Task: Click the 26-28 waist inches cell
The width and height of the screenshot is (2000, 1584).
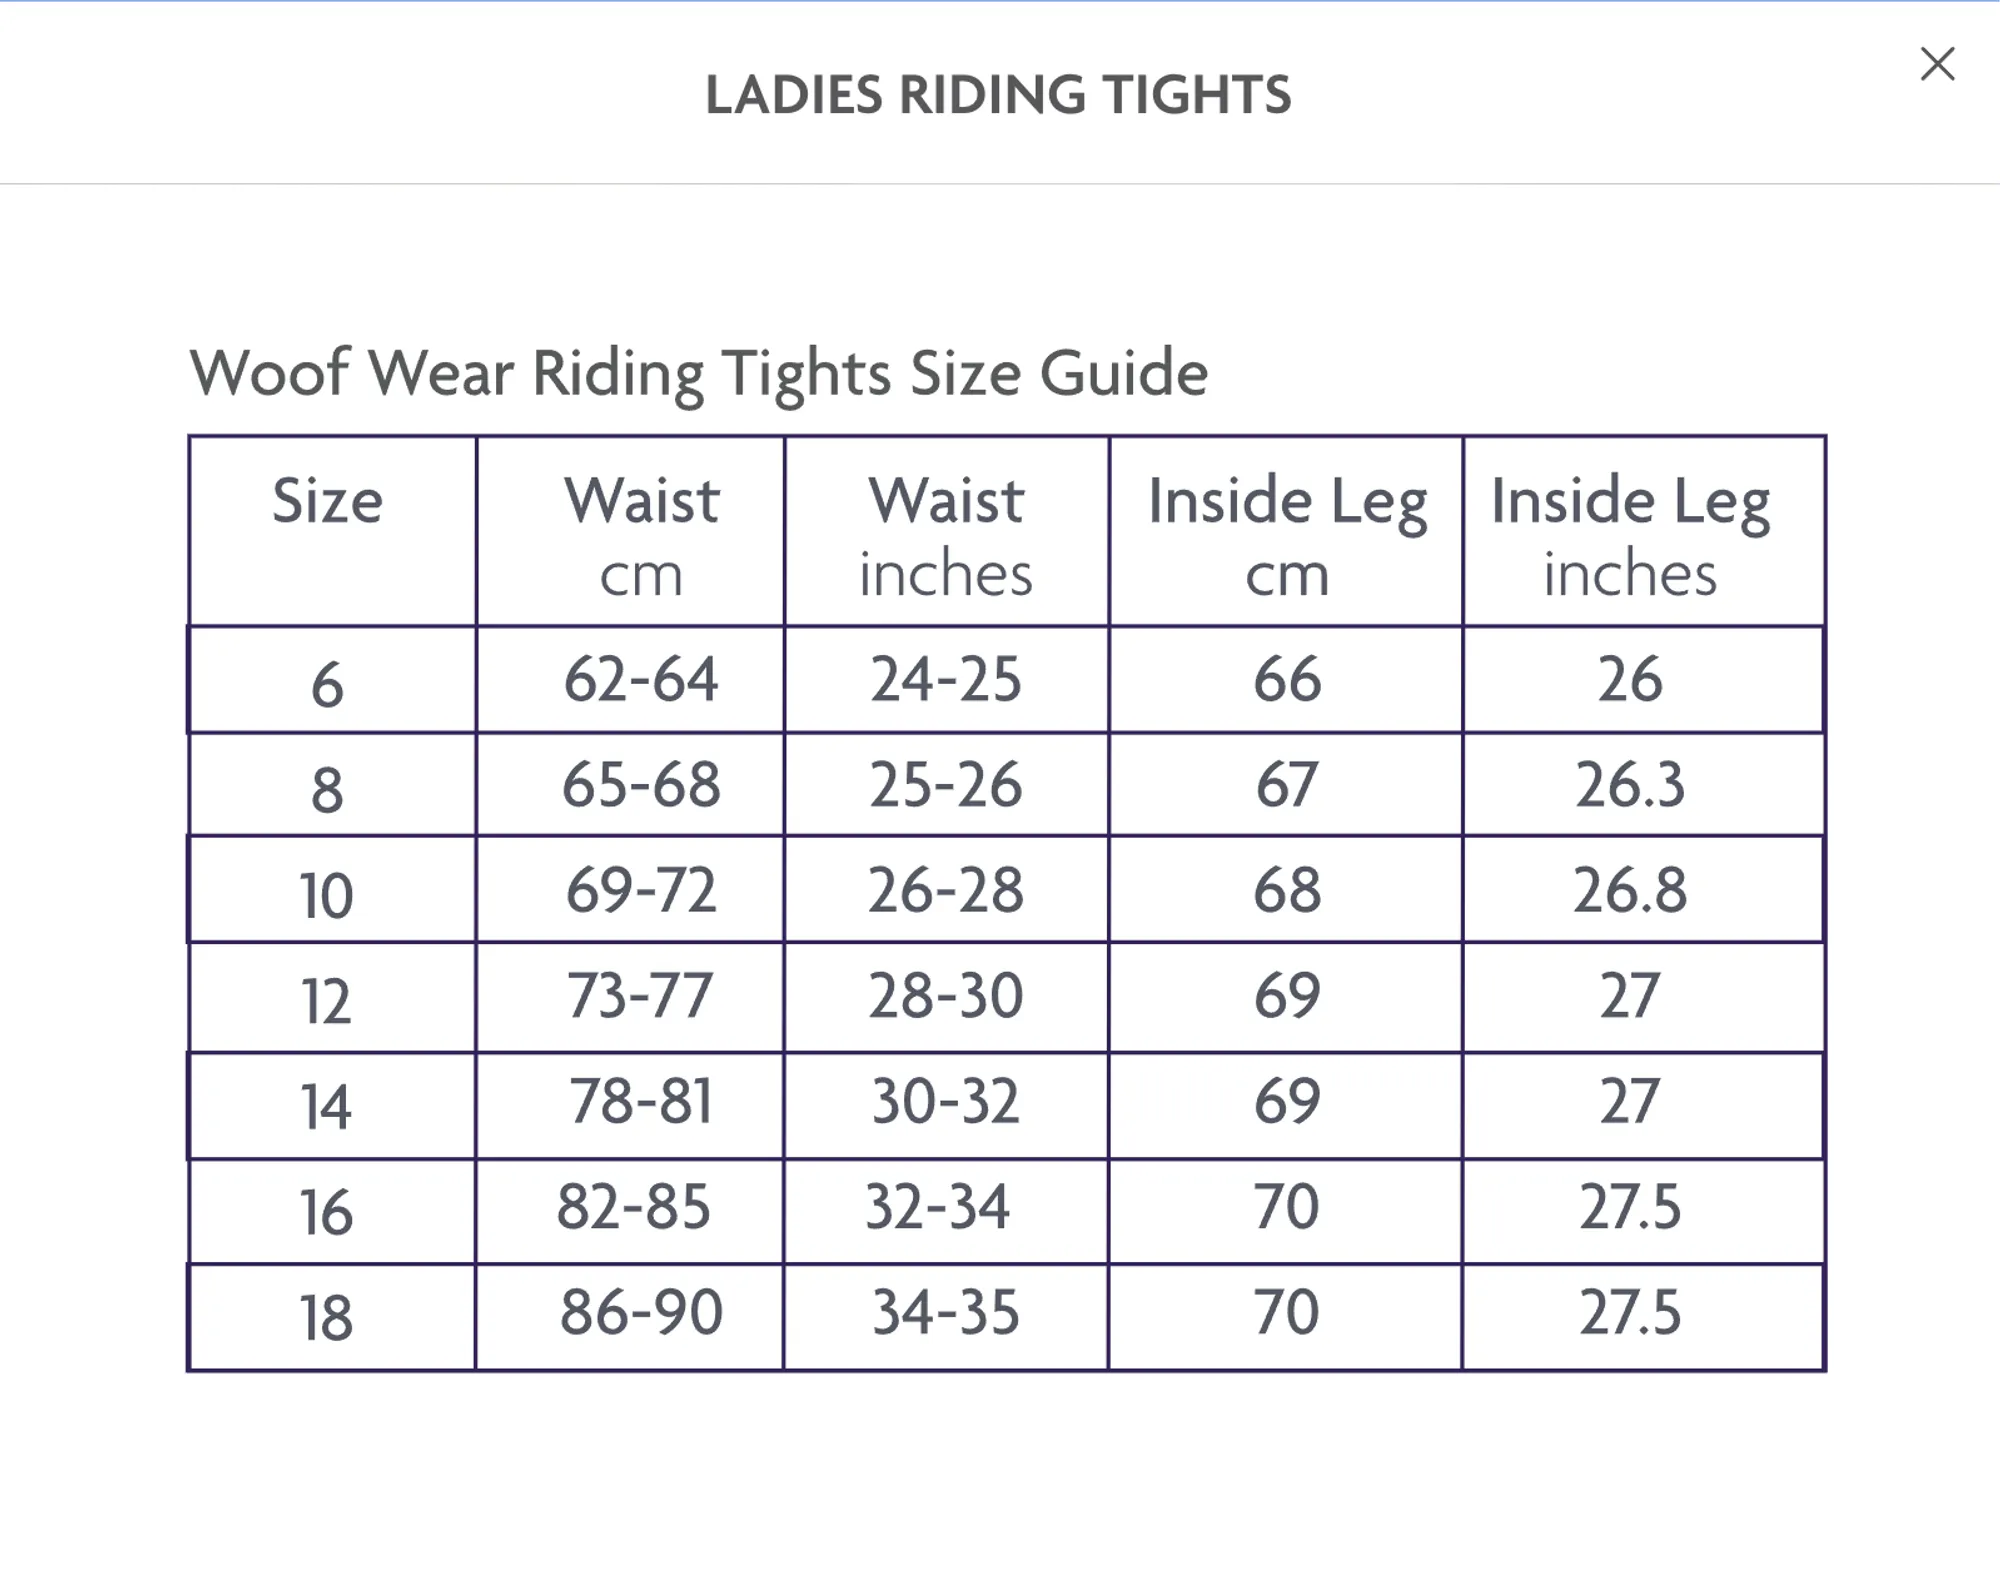Action: (x=946, y=890)
